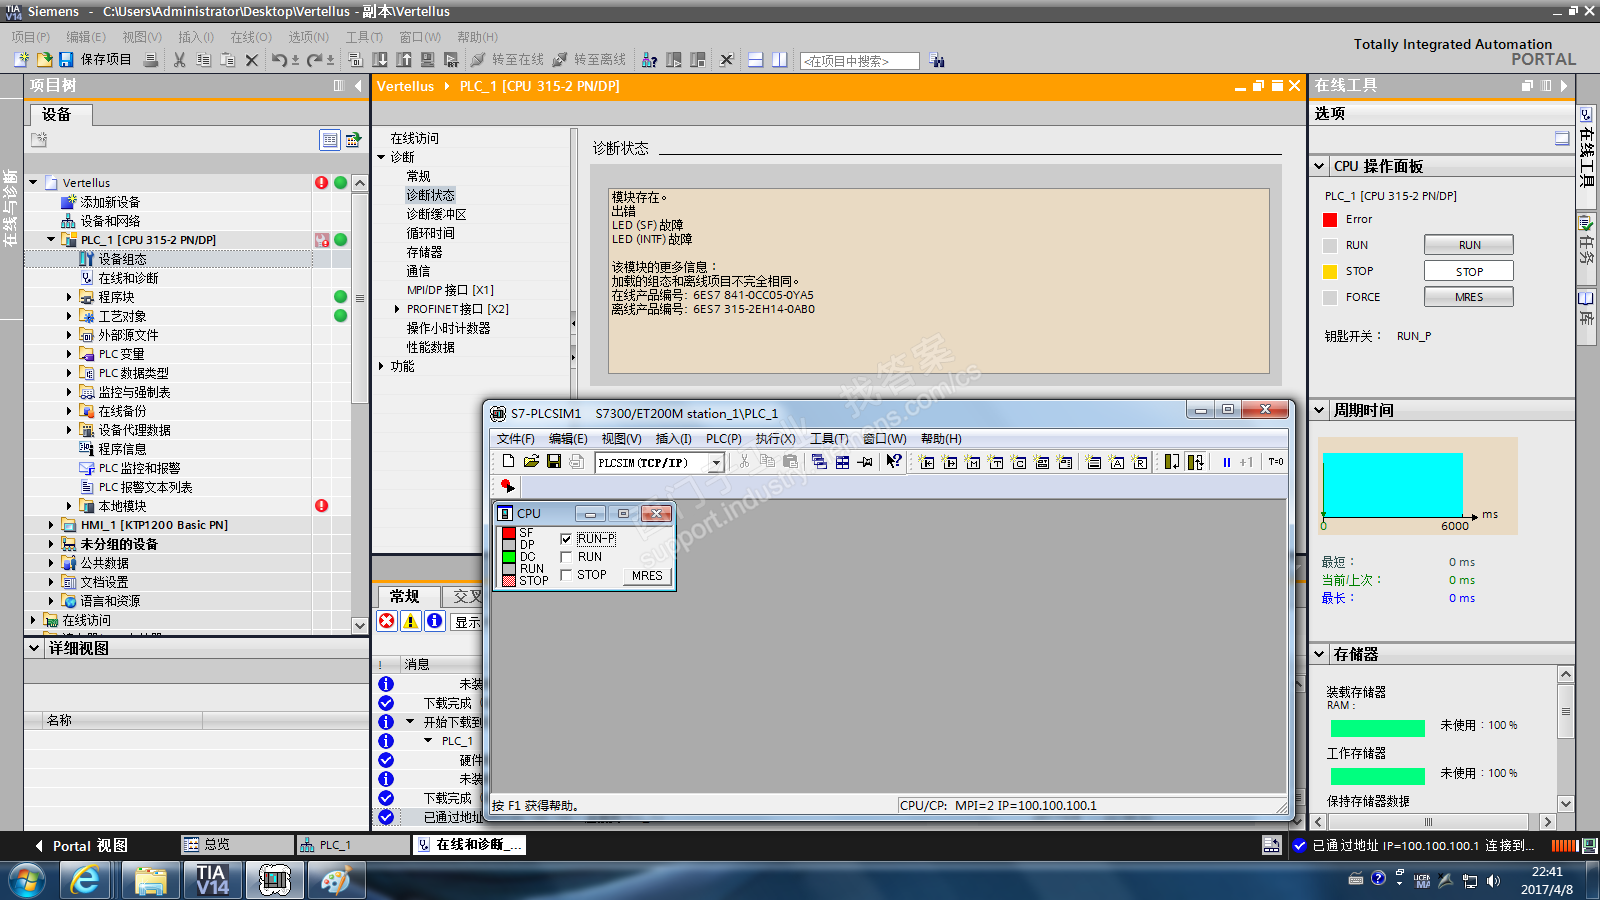Open the 项目(P) menu in TIA Portal
The height and width of the screenshot is (900, 1600).
coord(31,37)
